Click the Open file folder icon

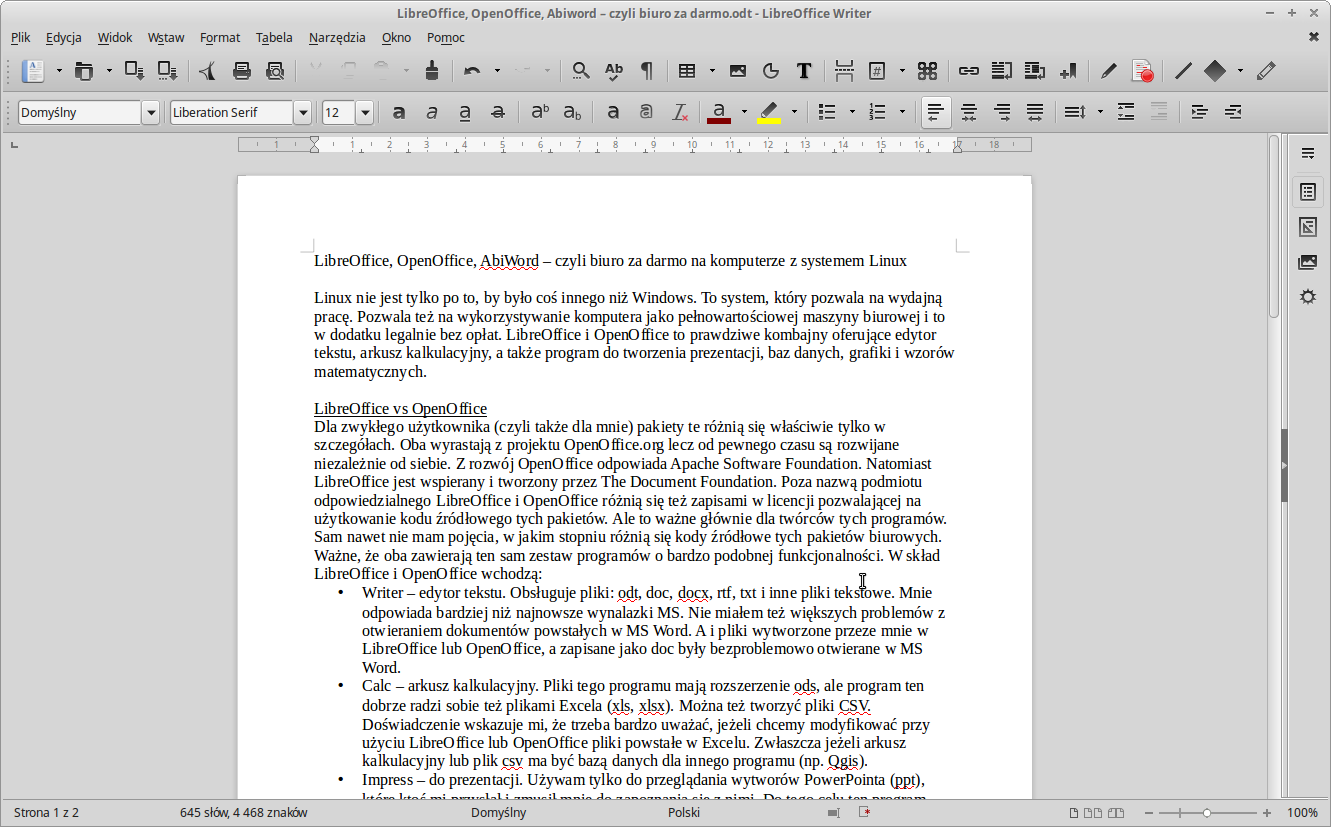[84, 71]
